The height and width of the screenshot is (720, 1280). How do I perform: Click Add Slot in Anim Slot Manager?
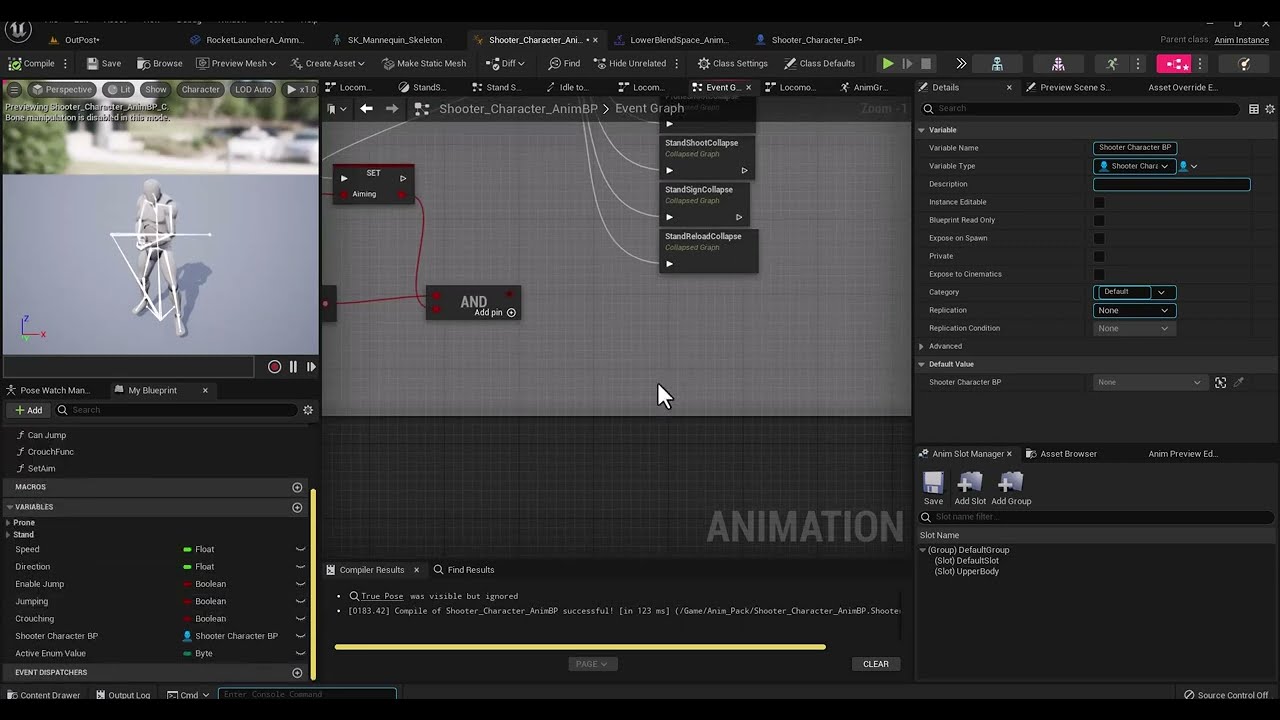pyautogui.click(x=970, y=489)
